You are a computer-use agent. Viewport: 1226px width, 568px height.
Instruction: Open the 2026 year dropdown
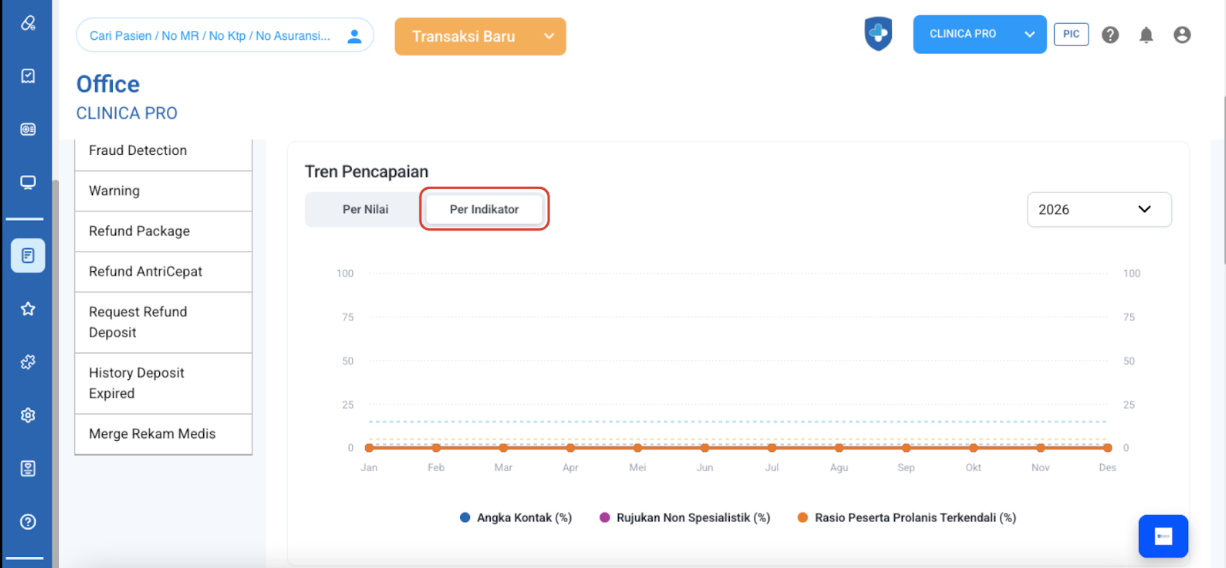[x=1099, y=210]
